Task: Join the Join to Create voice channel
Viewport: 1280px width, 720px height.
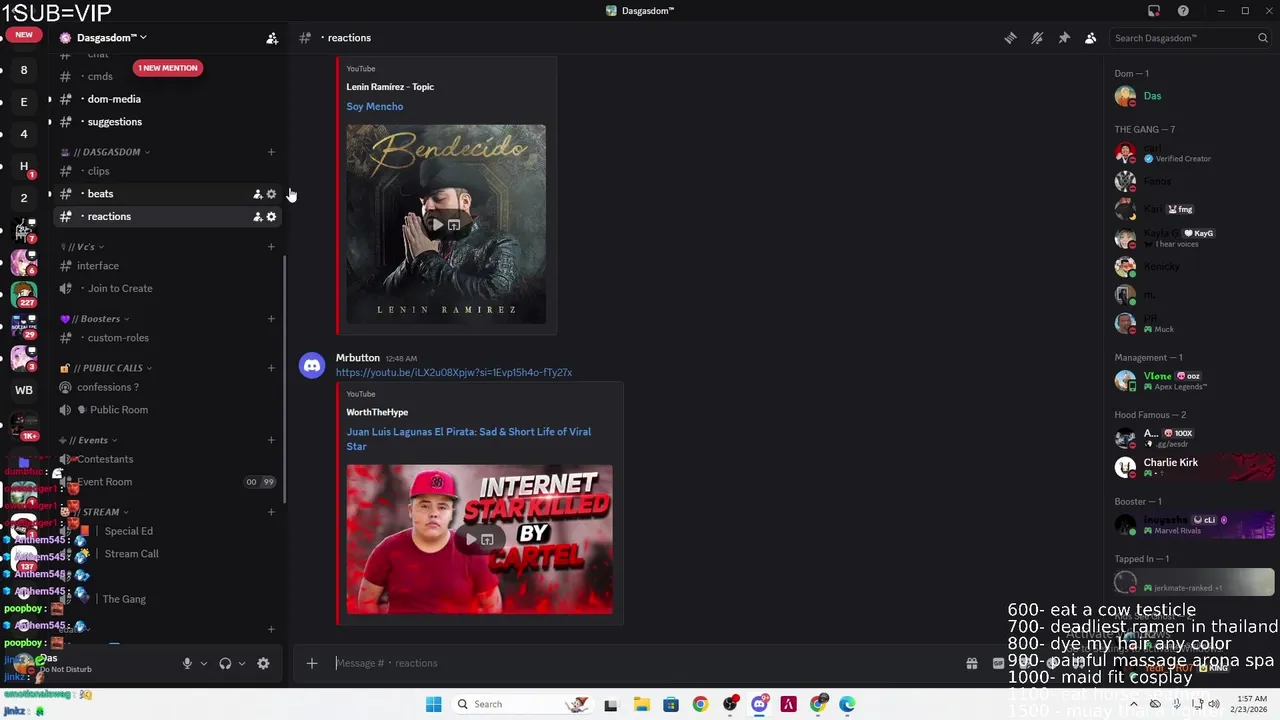Action: (120, 289)
